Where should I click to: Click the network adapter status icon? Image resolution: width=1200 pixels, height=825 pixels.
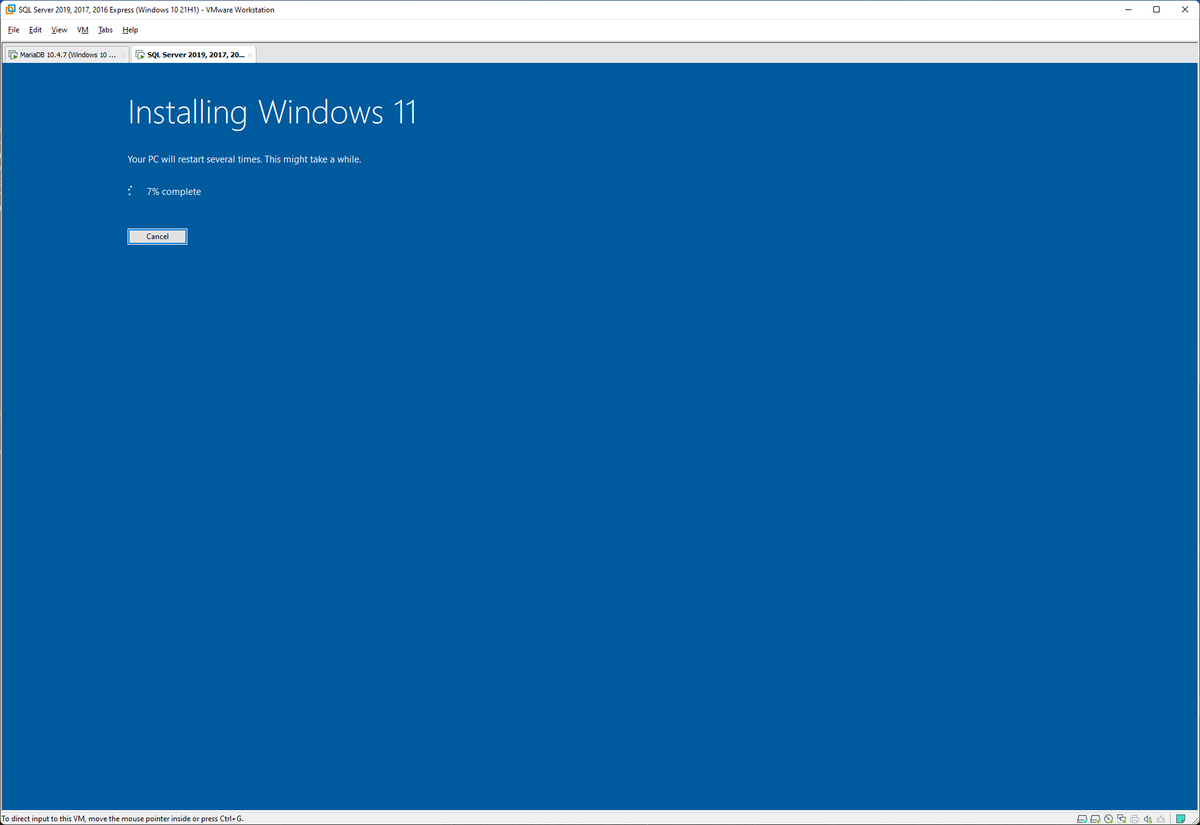[x=1121, y=819]
